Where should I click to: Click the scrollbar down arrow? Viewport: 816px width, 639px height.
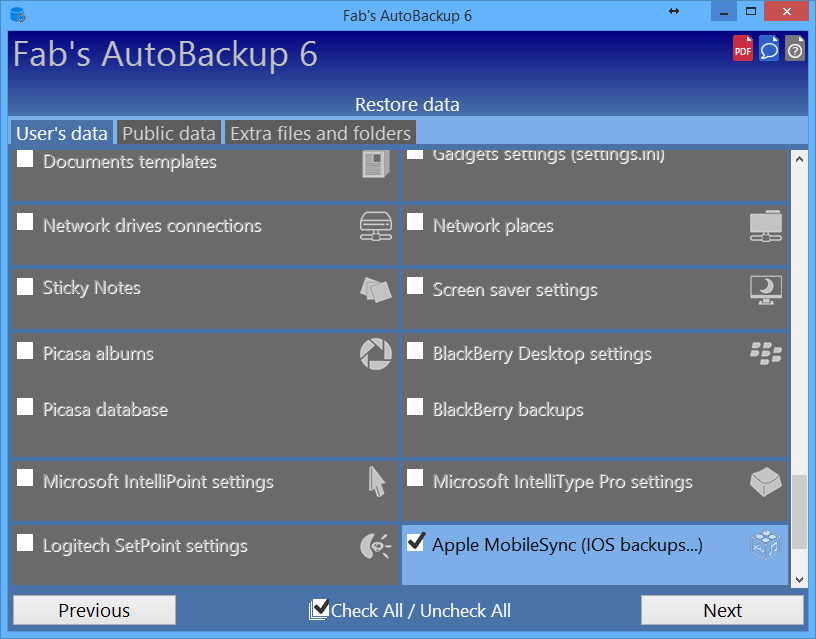click(x=799, y=579)
